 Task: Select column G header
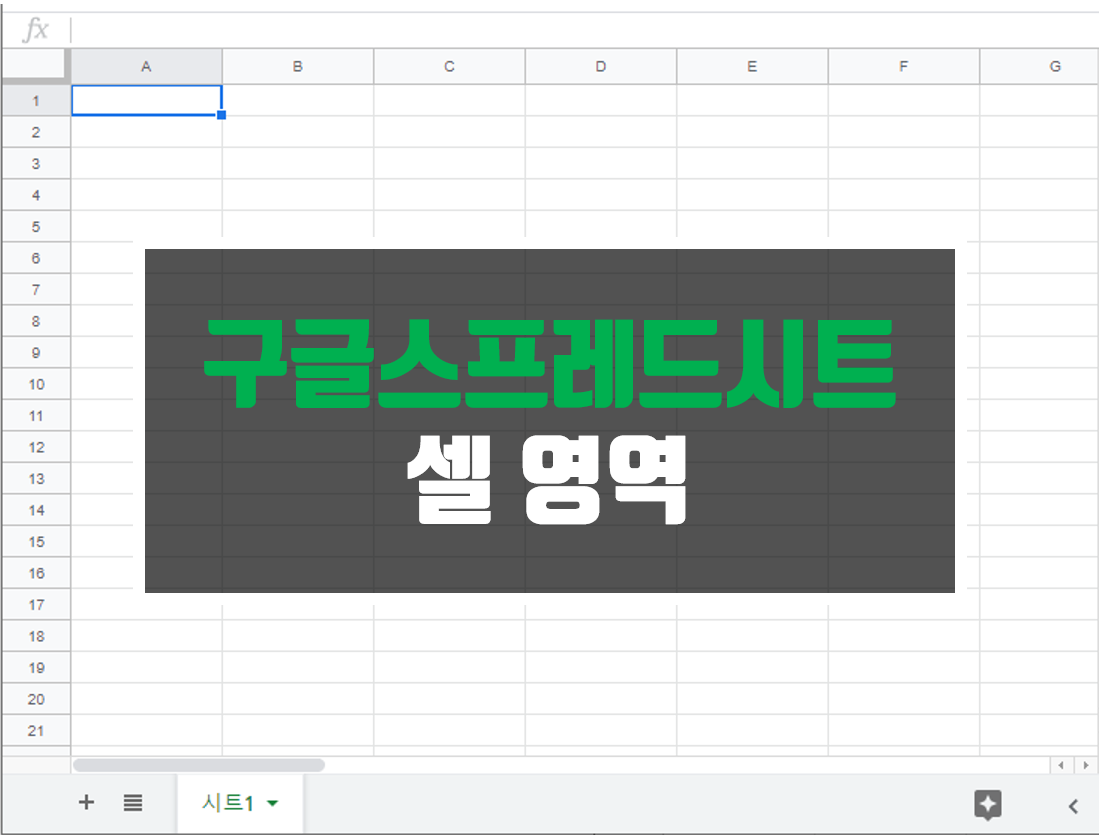(1039, 67)
